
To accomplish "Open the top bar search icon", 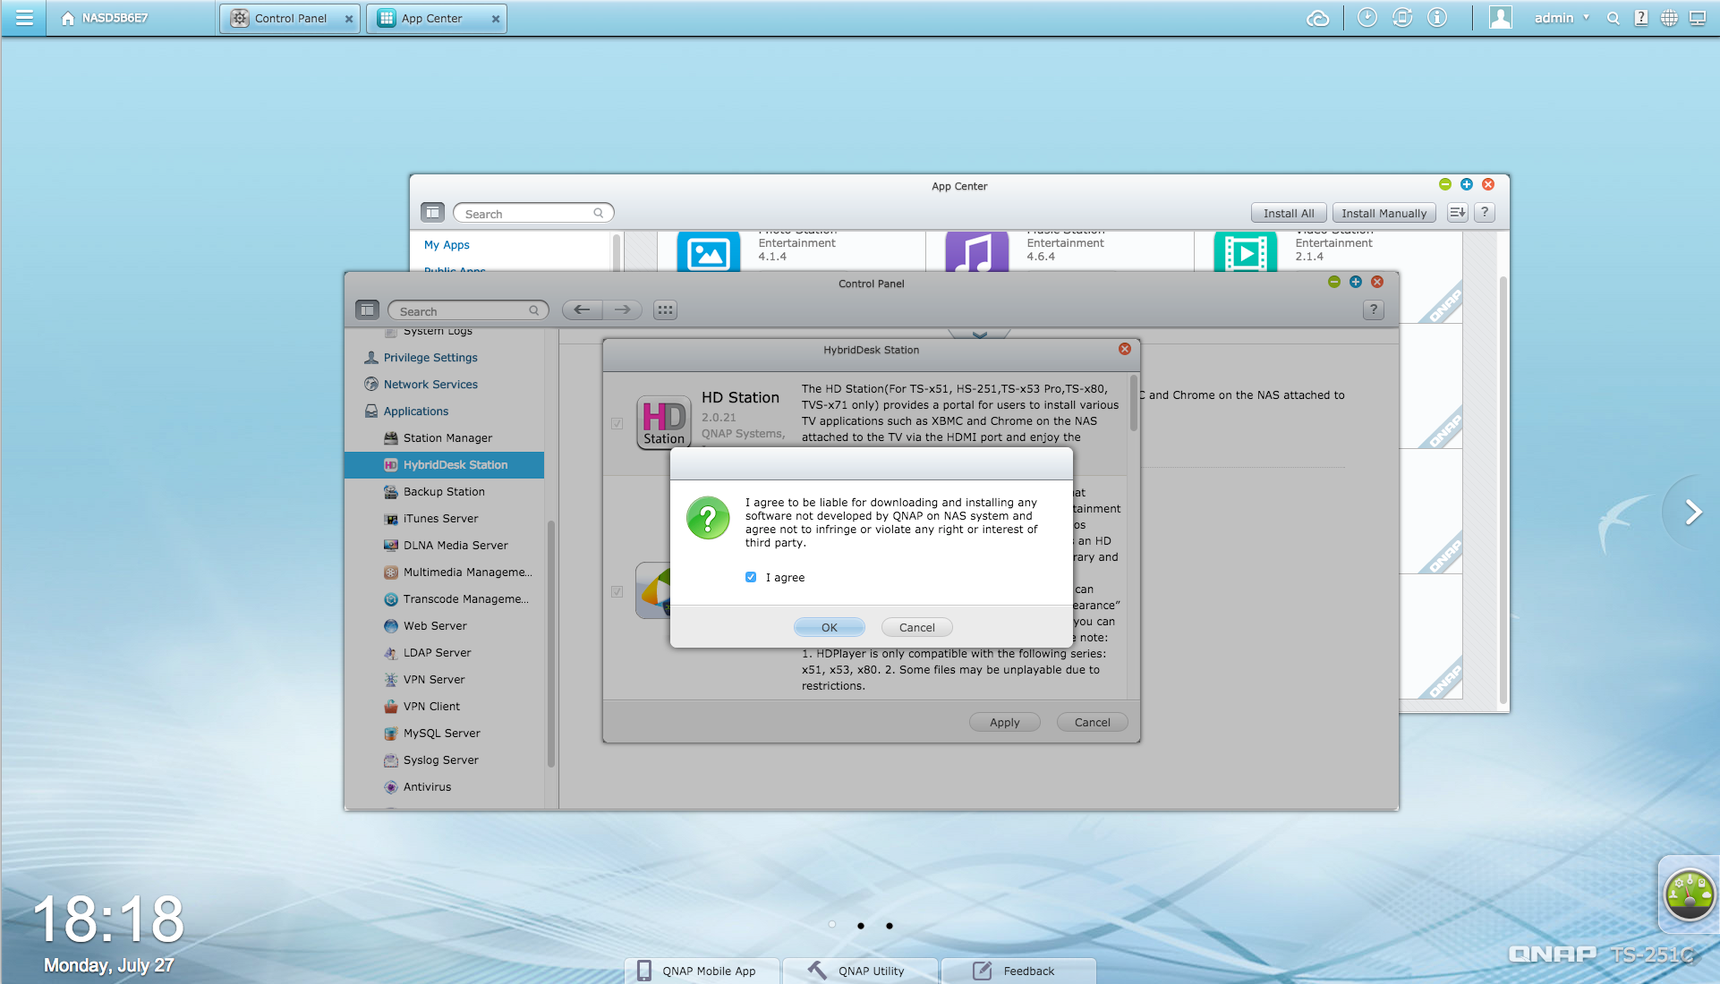I will (1613, 18).
